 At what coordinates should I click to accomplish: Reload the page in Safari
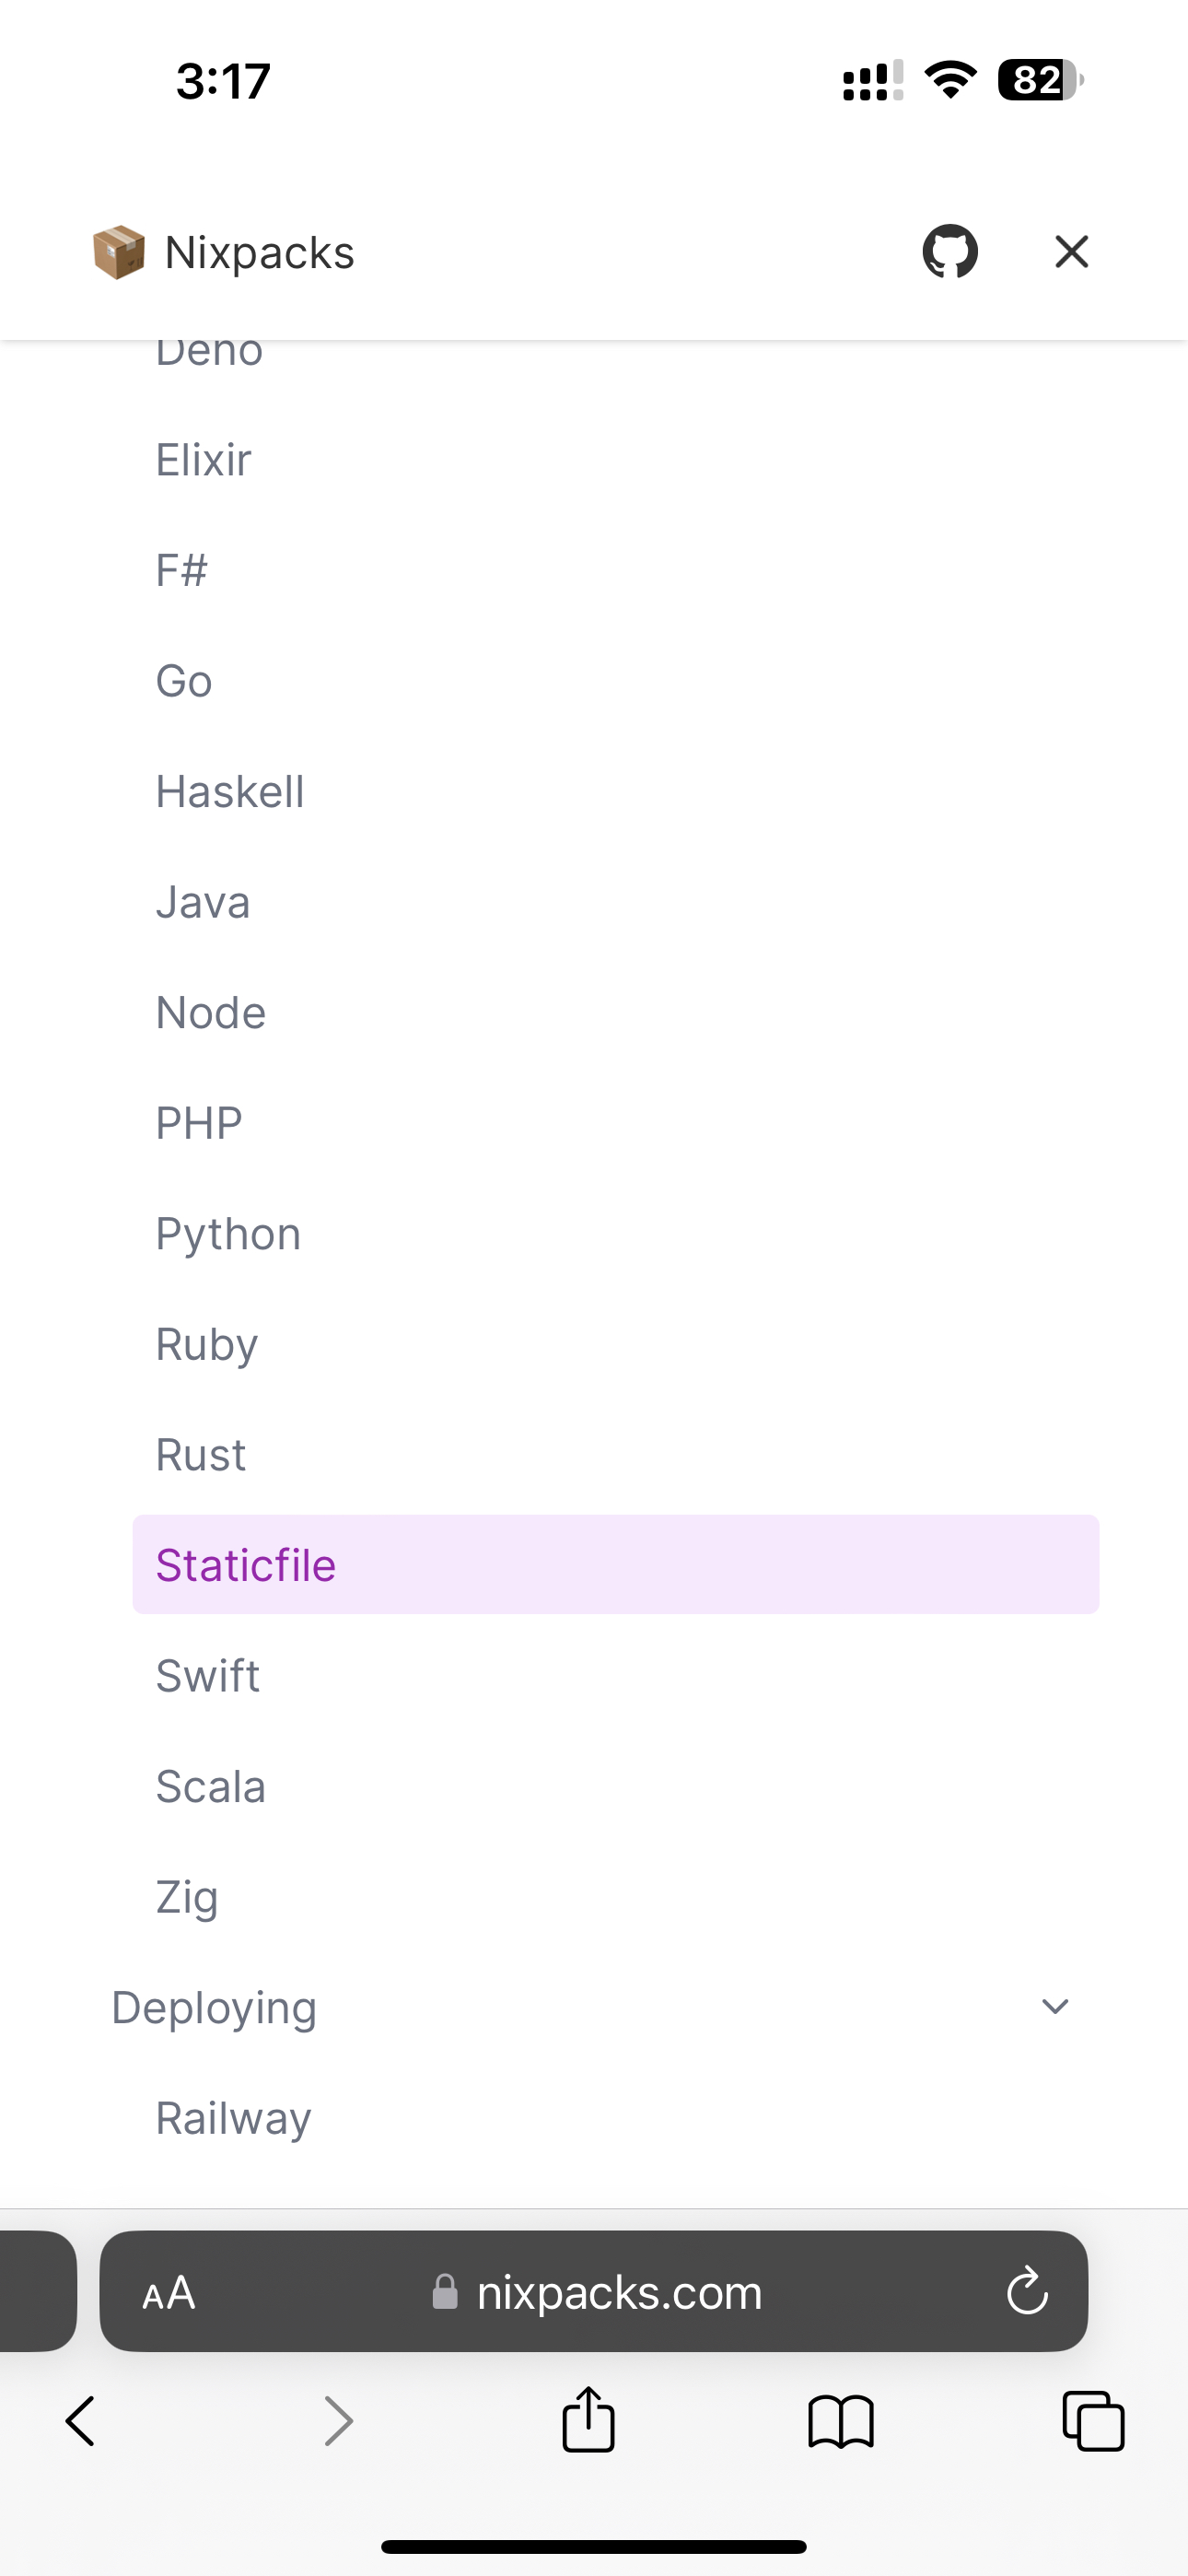[1026, 2292]
